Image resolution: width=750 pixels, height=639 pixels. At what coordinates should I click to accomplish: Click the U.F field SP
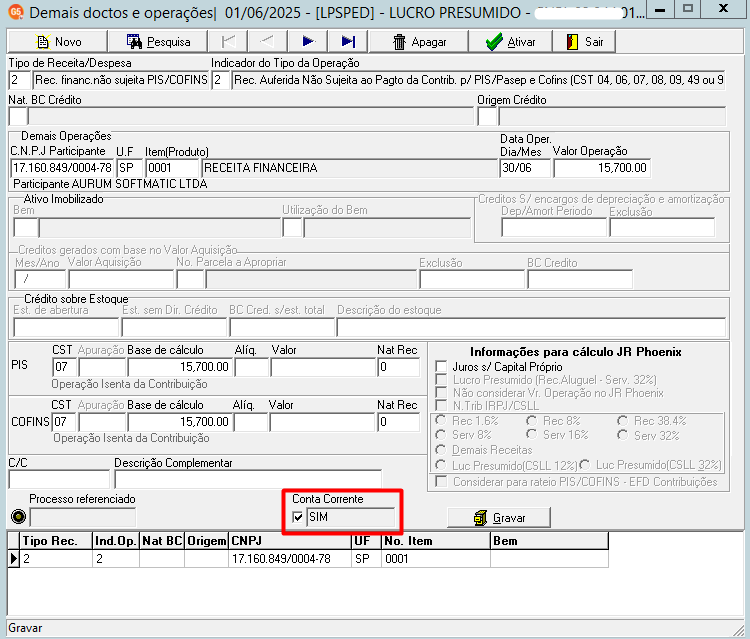[x=130, y=168]
